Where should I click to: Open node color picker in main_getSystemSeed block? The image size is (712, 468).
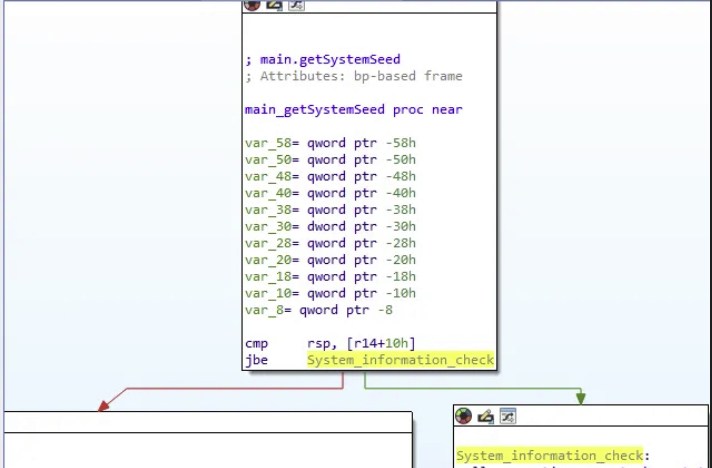click(x=252, y=4)
